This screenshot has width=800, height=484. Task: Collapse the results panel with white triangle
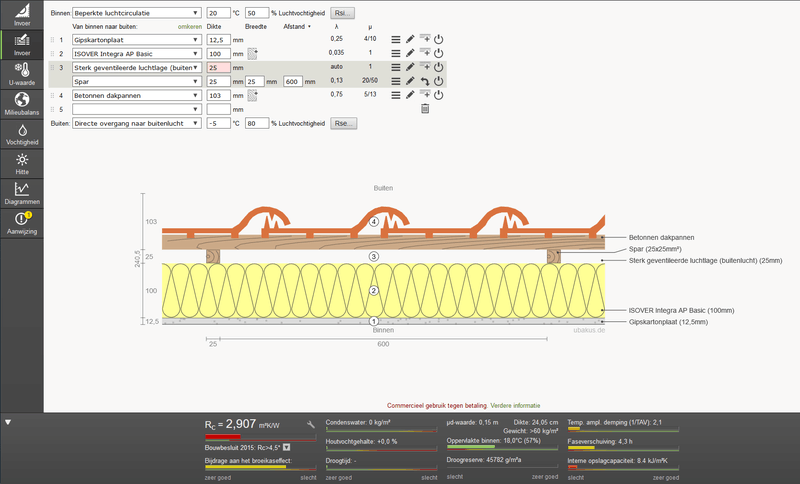[8, 422]
